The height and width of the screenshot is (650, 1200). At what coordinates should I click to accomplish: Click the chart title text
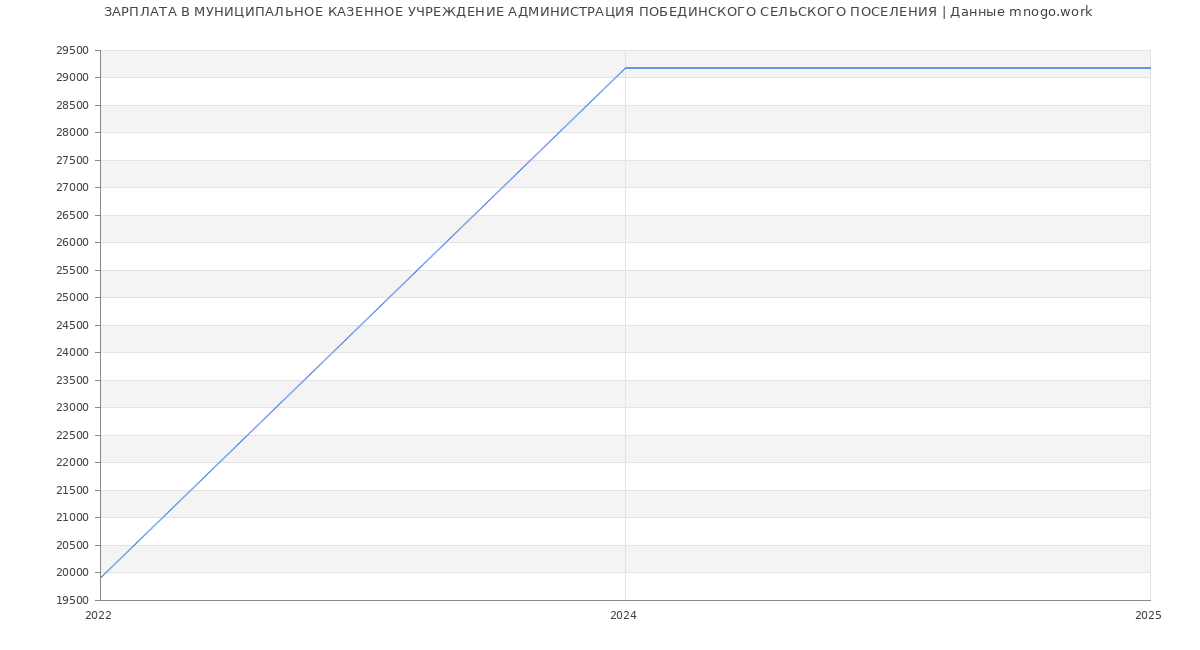(598, 12)
